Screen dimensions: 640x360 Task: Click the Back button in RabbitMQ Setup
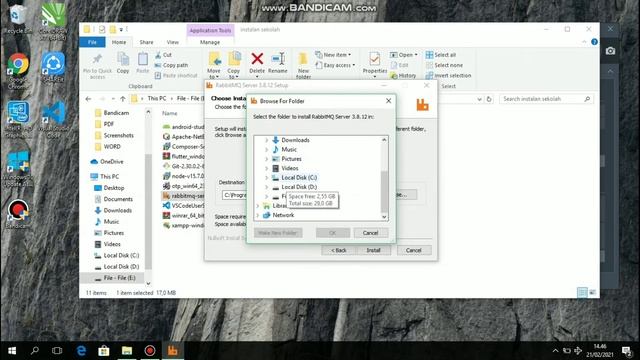pos(338,250)
